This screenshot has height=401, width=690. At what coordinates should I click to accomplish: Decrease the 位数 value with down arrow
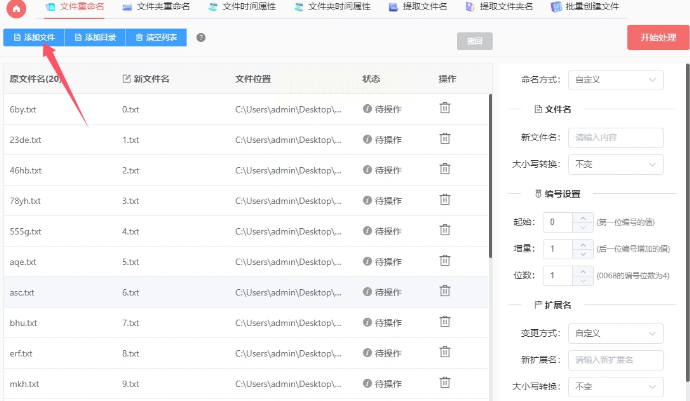click(x=583, y=280)
